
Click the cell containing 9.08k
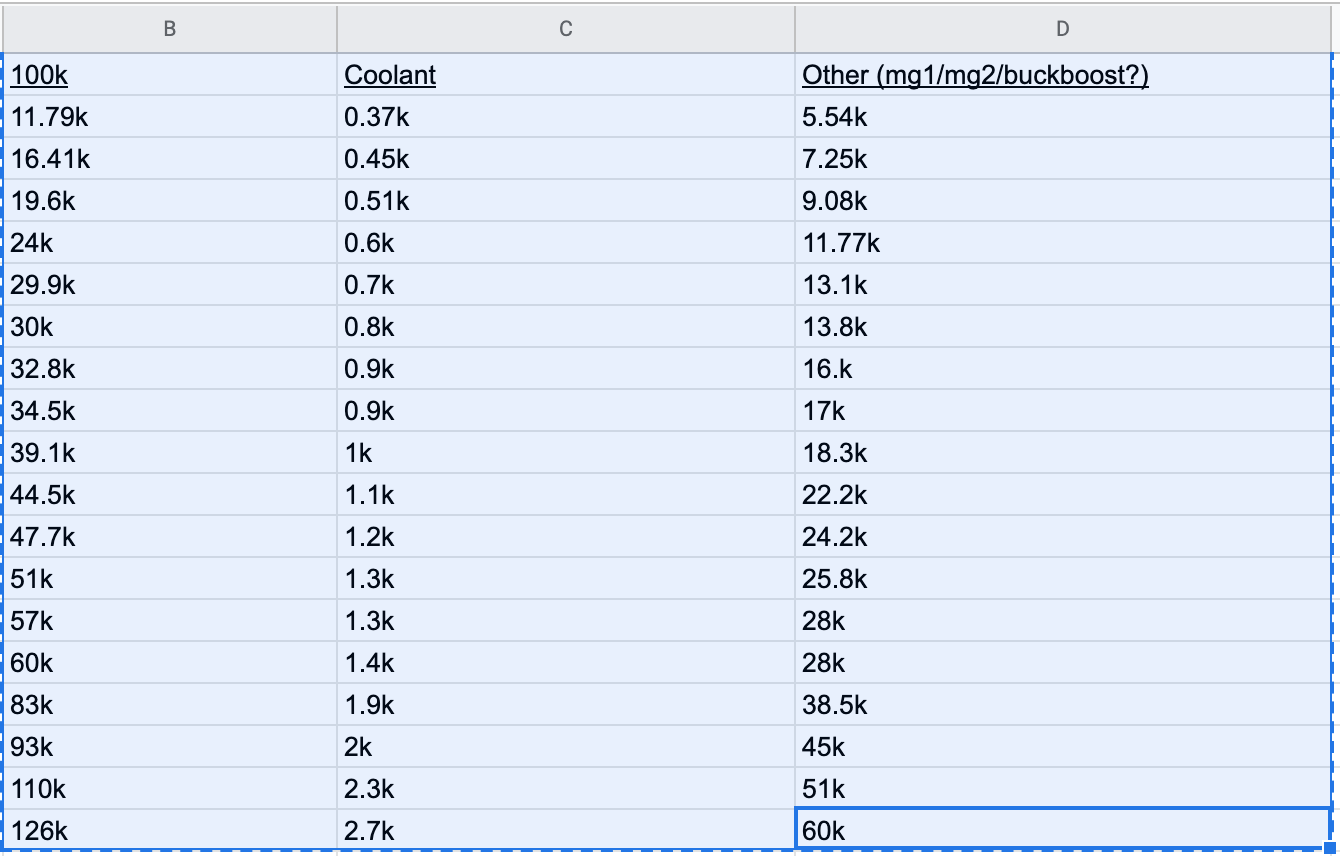pyautogui.click(x=1062, y=201)
